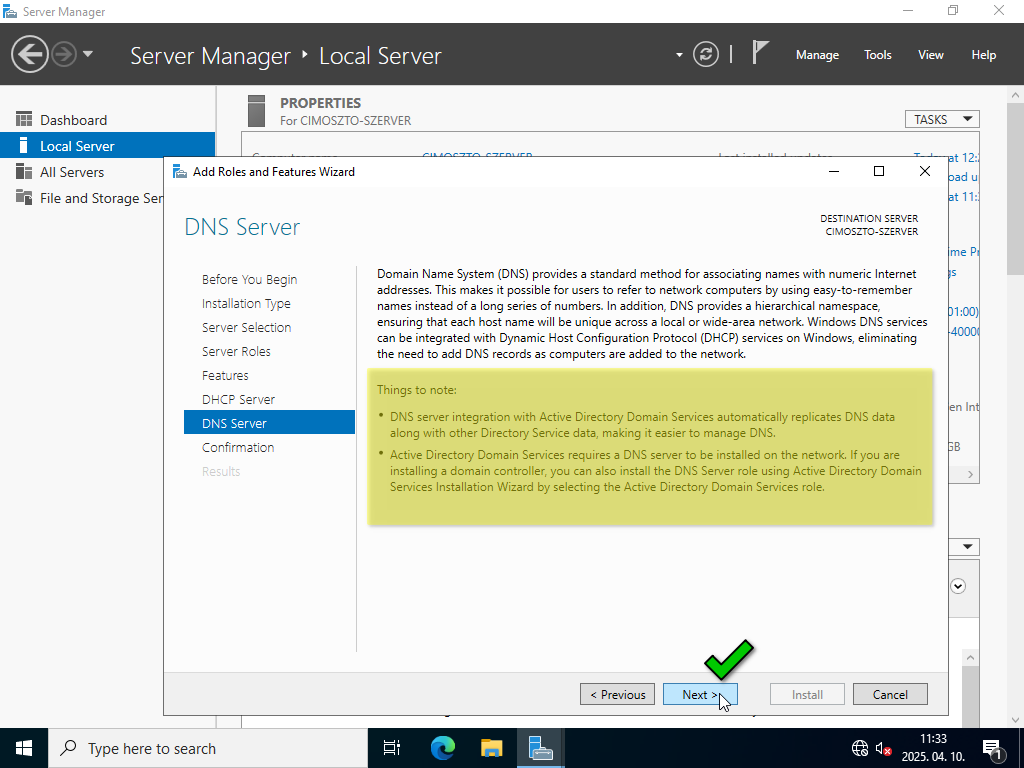
Task: Click the network globe tray icon
Action: [859, 748]
